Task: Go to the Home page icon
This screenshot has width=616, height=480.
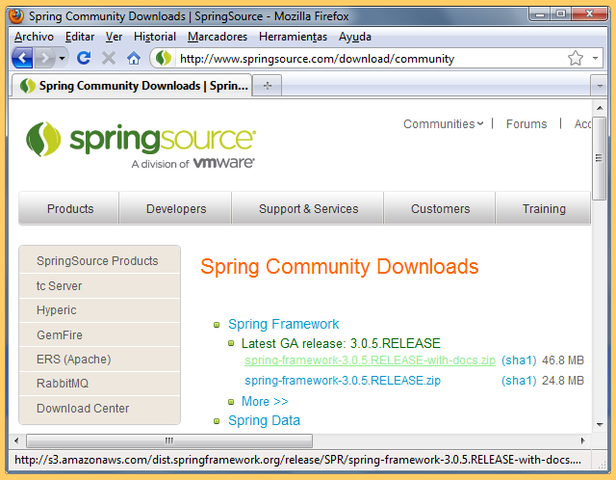Action: pyautogui.click(x=134, y=58)
